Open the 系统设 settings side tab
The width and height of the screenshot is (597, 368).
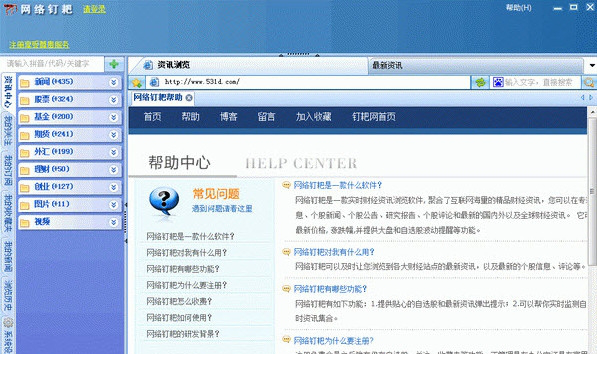[8, 336]
